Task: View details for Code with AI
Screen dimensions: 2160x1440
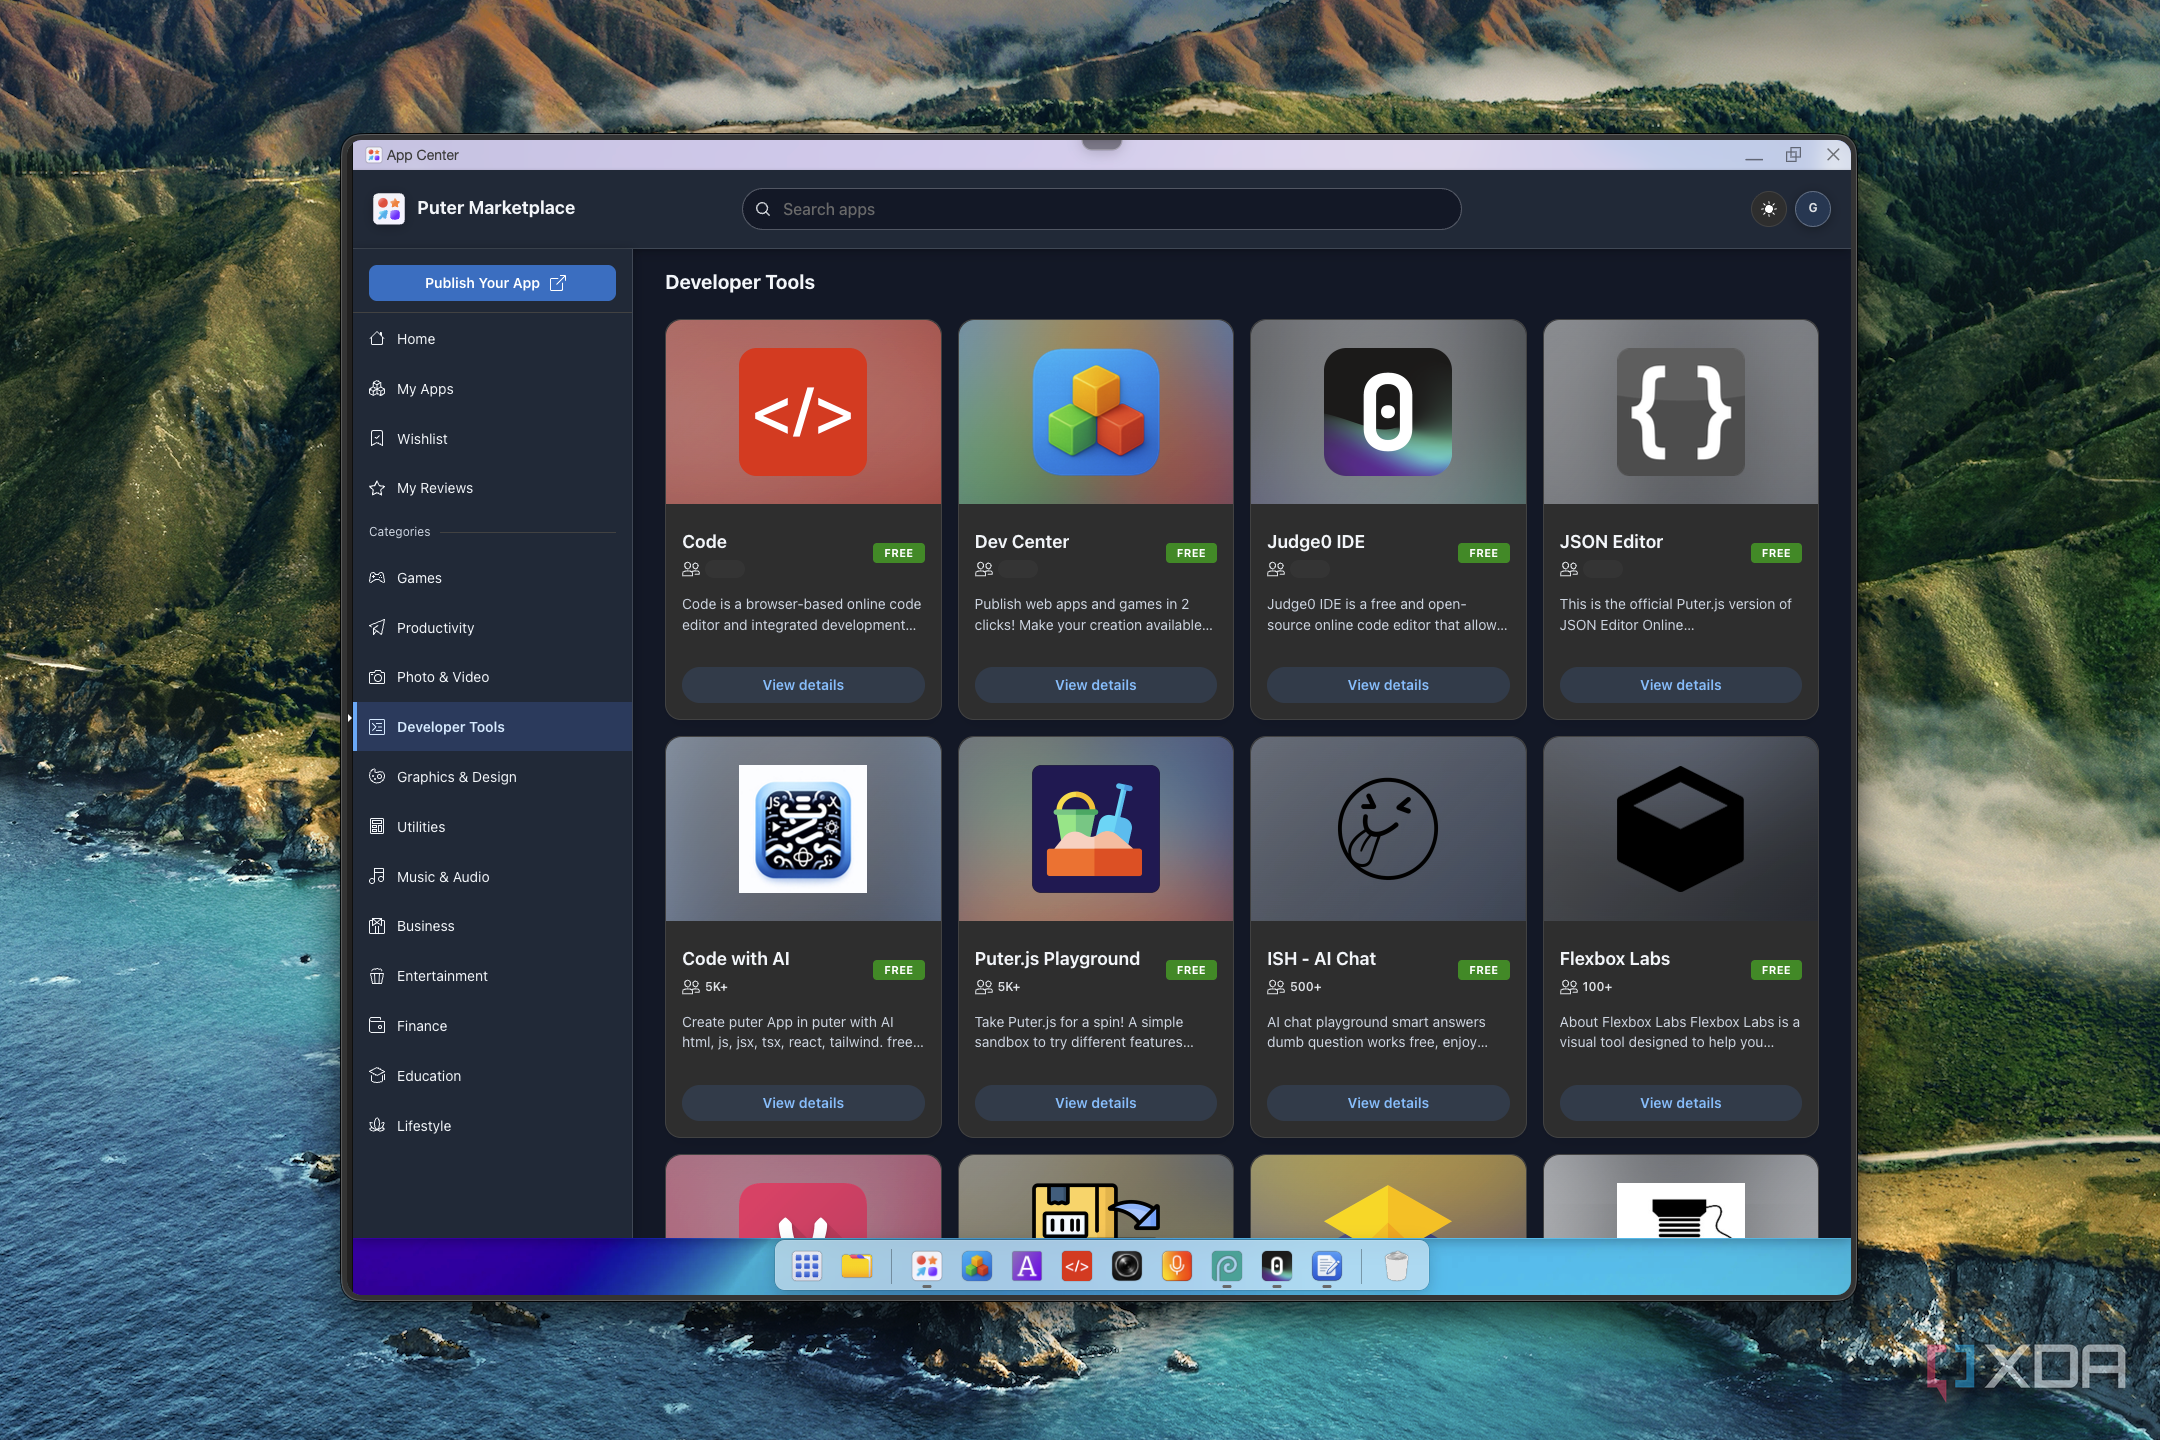Action: tap(803, 1103)
